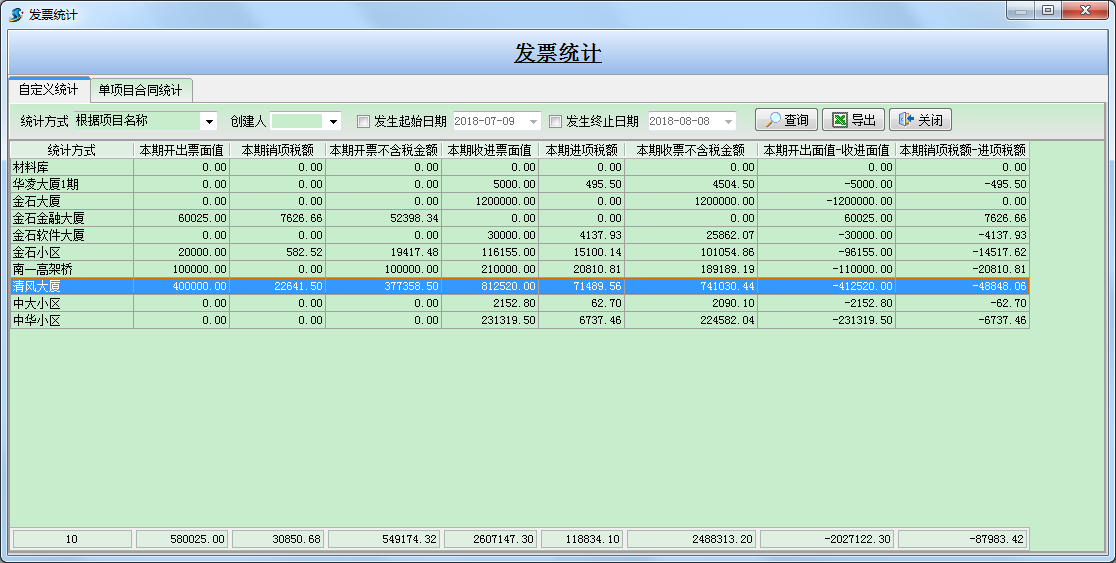The height and width of the screenshot is (563, 1116).
Task: Expand the 创建人 dropdown
Action: pos(334,121)
